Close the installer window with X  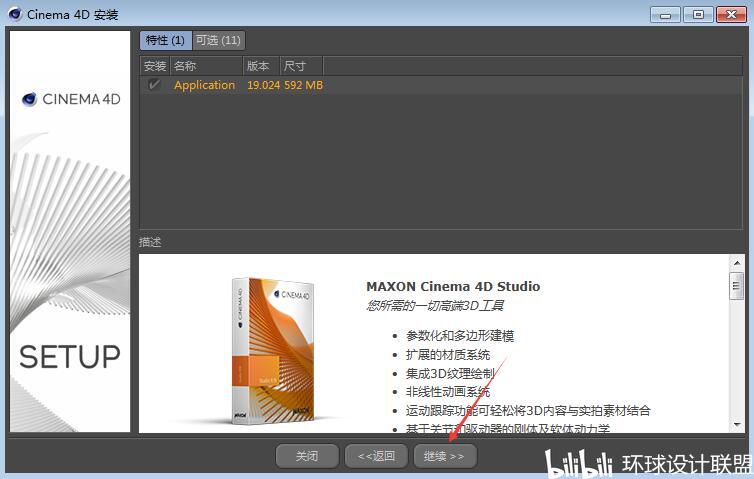coord(731,14)
